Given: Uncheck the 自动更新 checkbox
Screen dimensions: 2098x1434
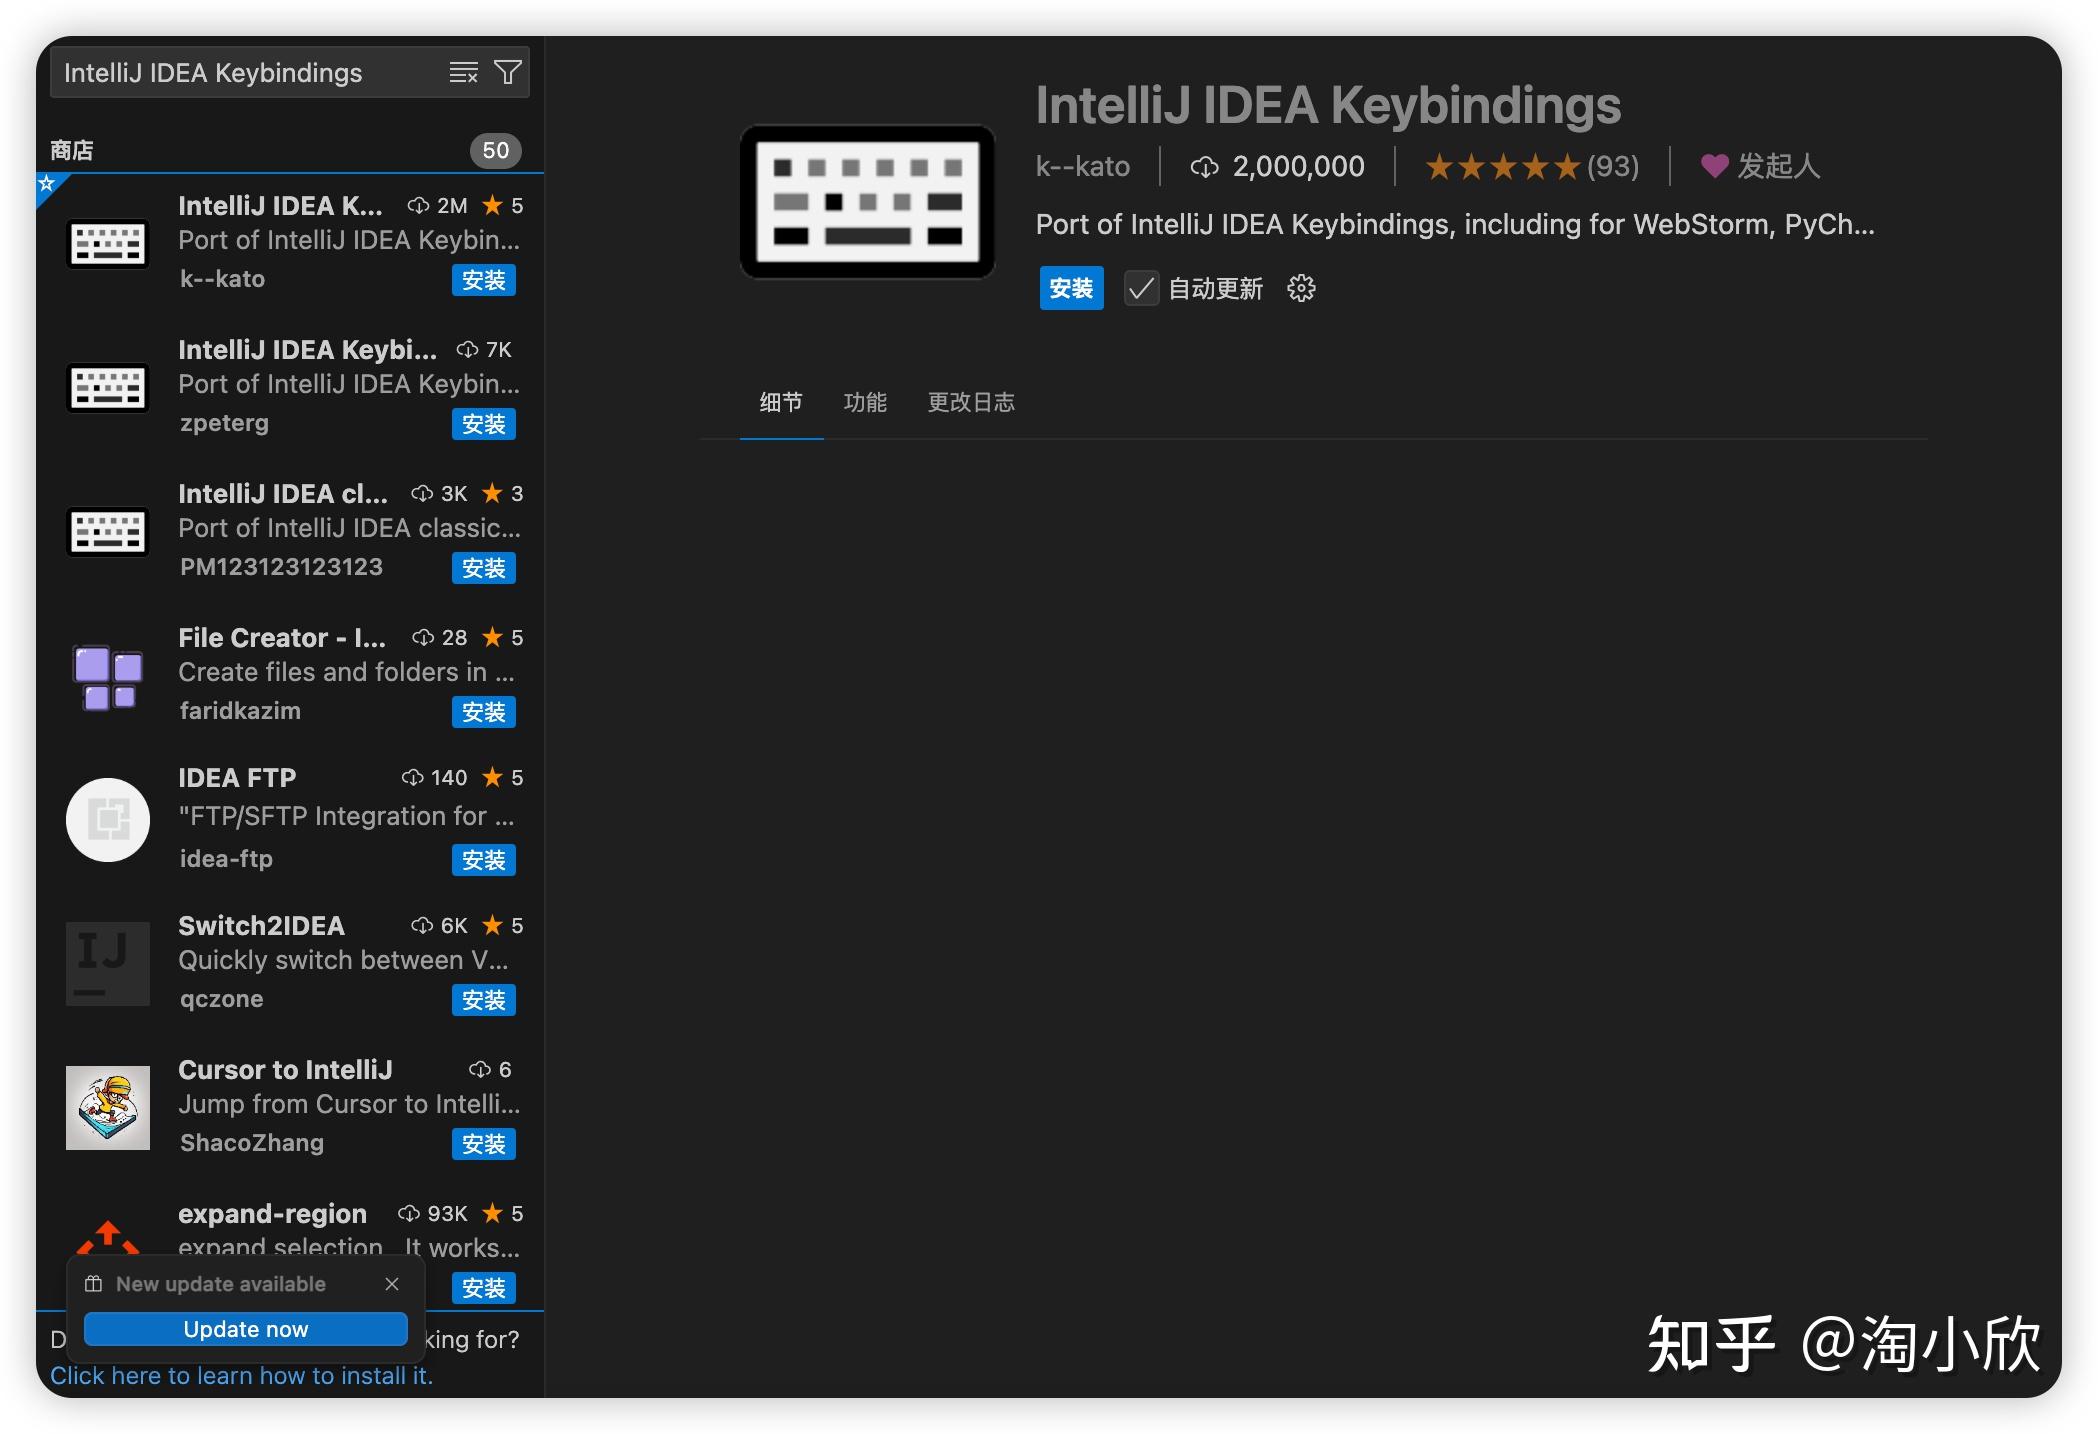Looking at the screenshot, I should pos(1141,289).
